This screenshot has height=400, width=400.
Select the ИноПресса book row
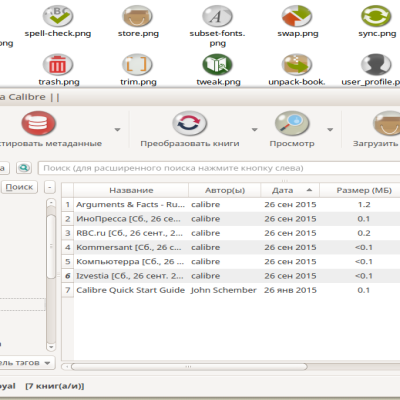(x=231, y=219)
